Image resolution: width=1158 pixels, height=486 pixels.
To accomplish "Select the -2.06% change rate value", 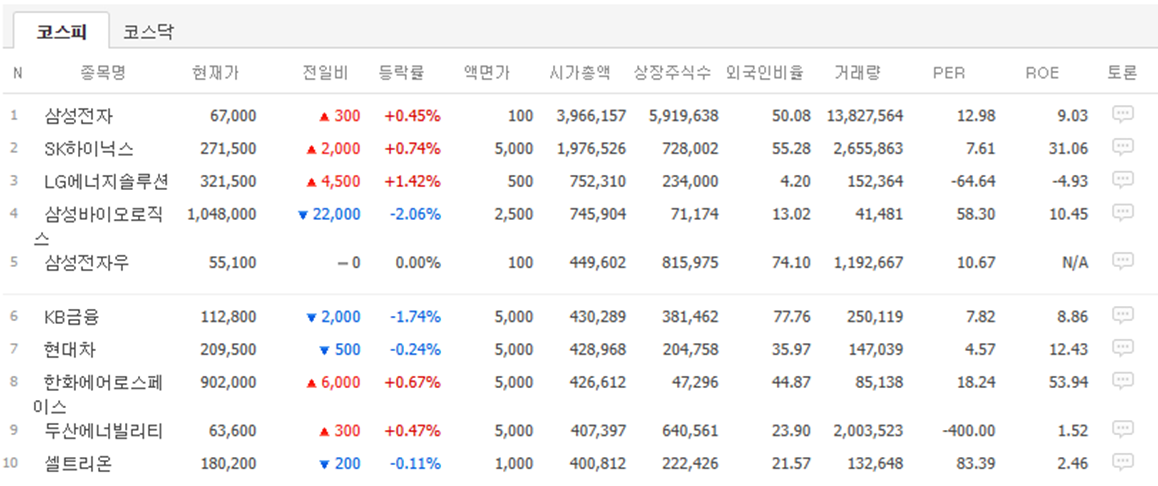I will click(x=415, y=214).
